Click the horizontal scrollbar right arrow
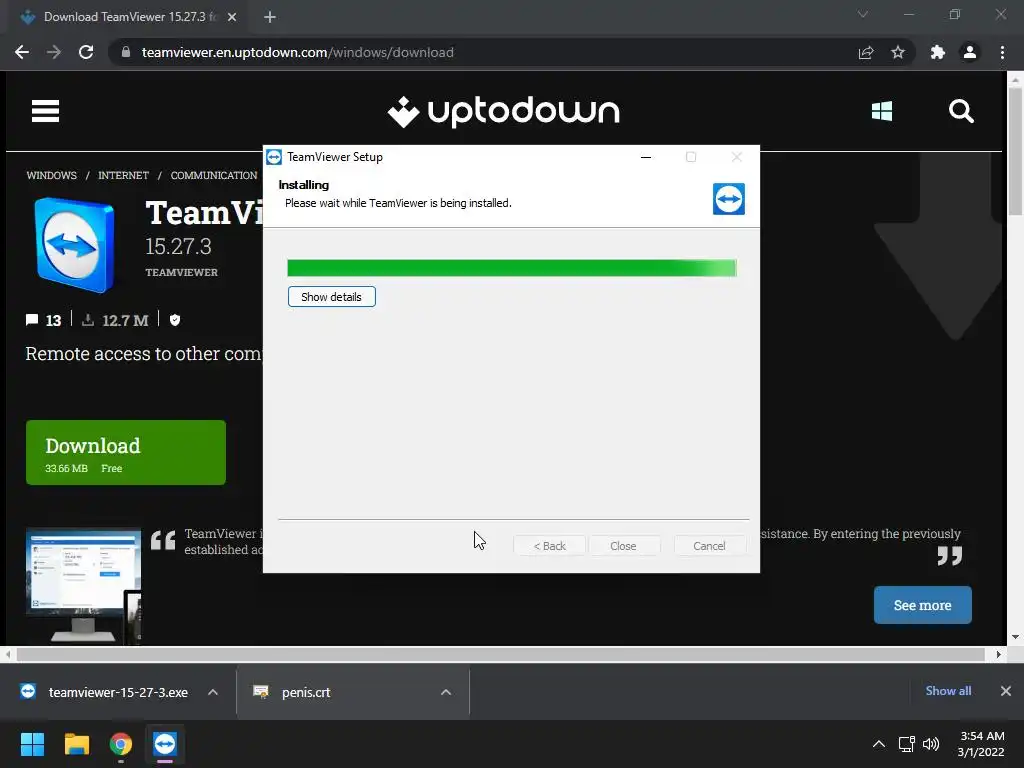The width and height of the screenshot is (1024, 768). point(998,654)
